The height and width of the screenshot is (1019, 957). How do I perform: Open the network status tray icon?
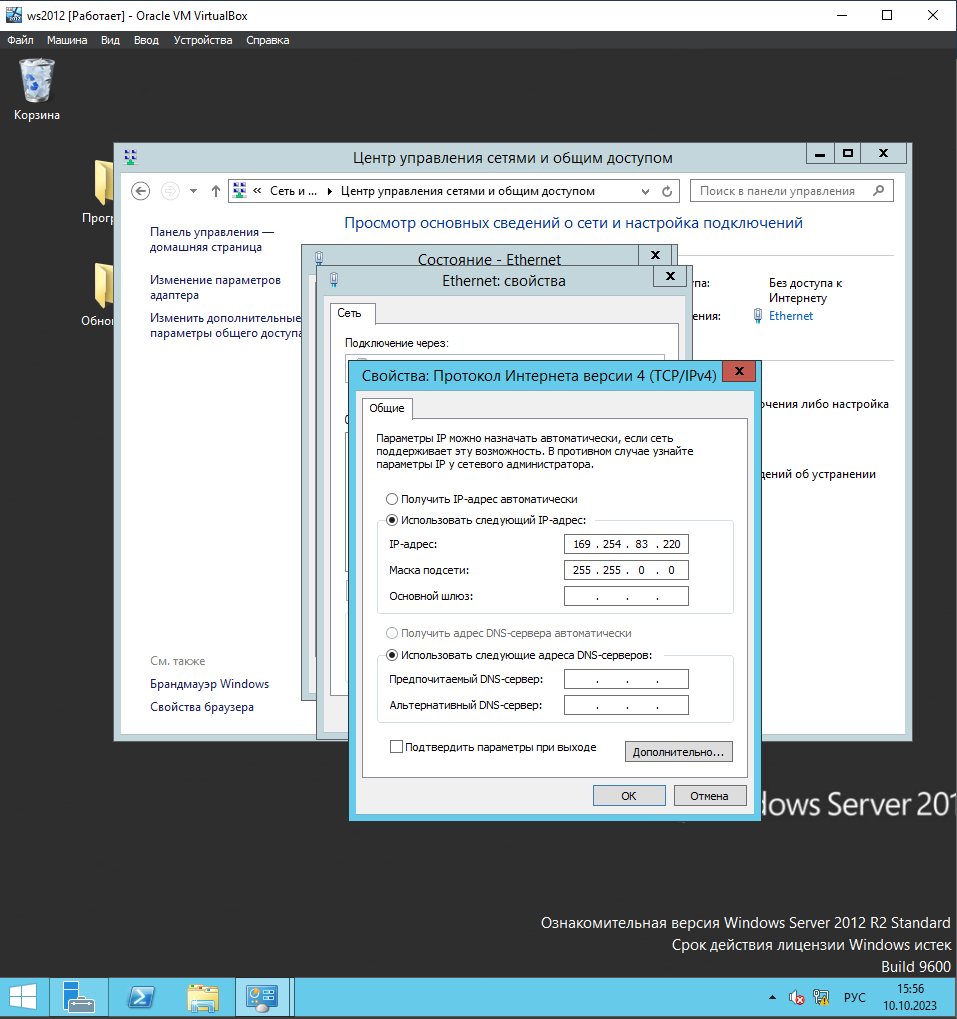click(x=821, y=998)
